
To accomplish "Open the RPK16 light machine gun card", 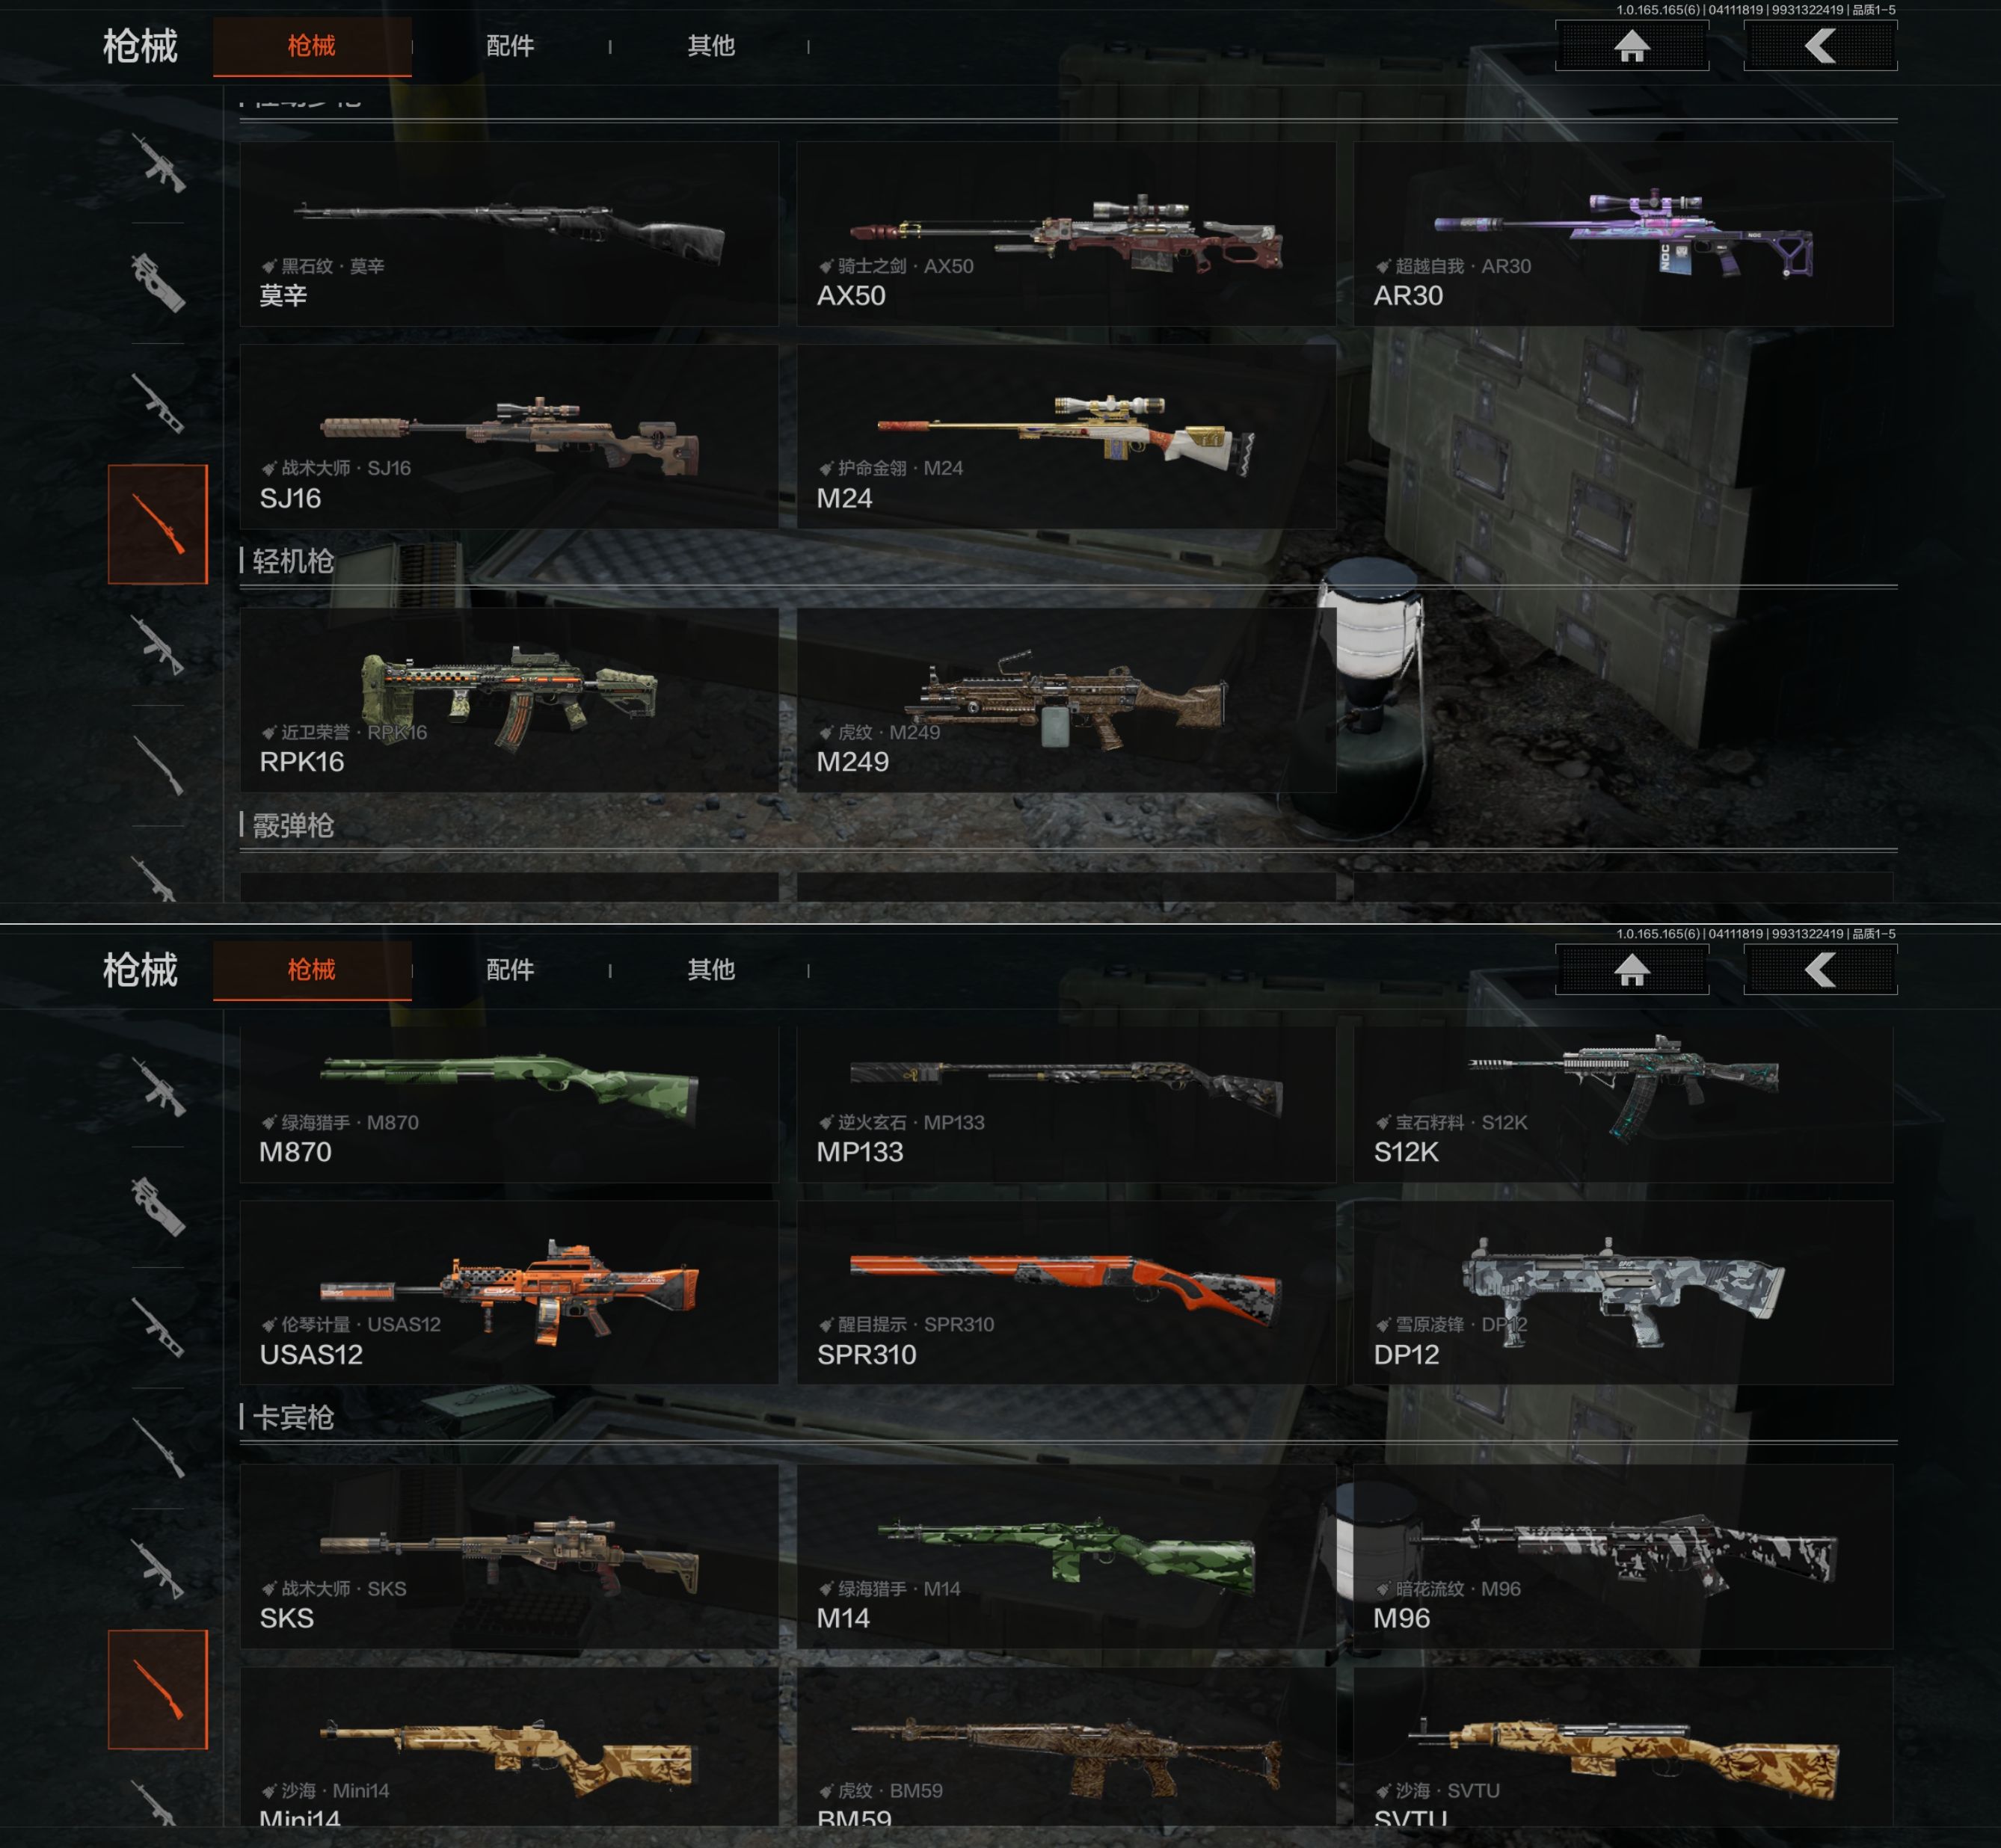I will point(509,700).
